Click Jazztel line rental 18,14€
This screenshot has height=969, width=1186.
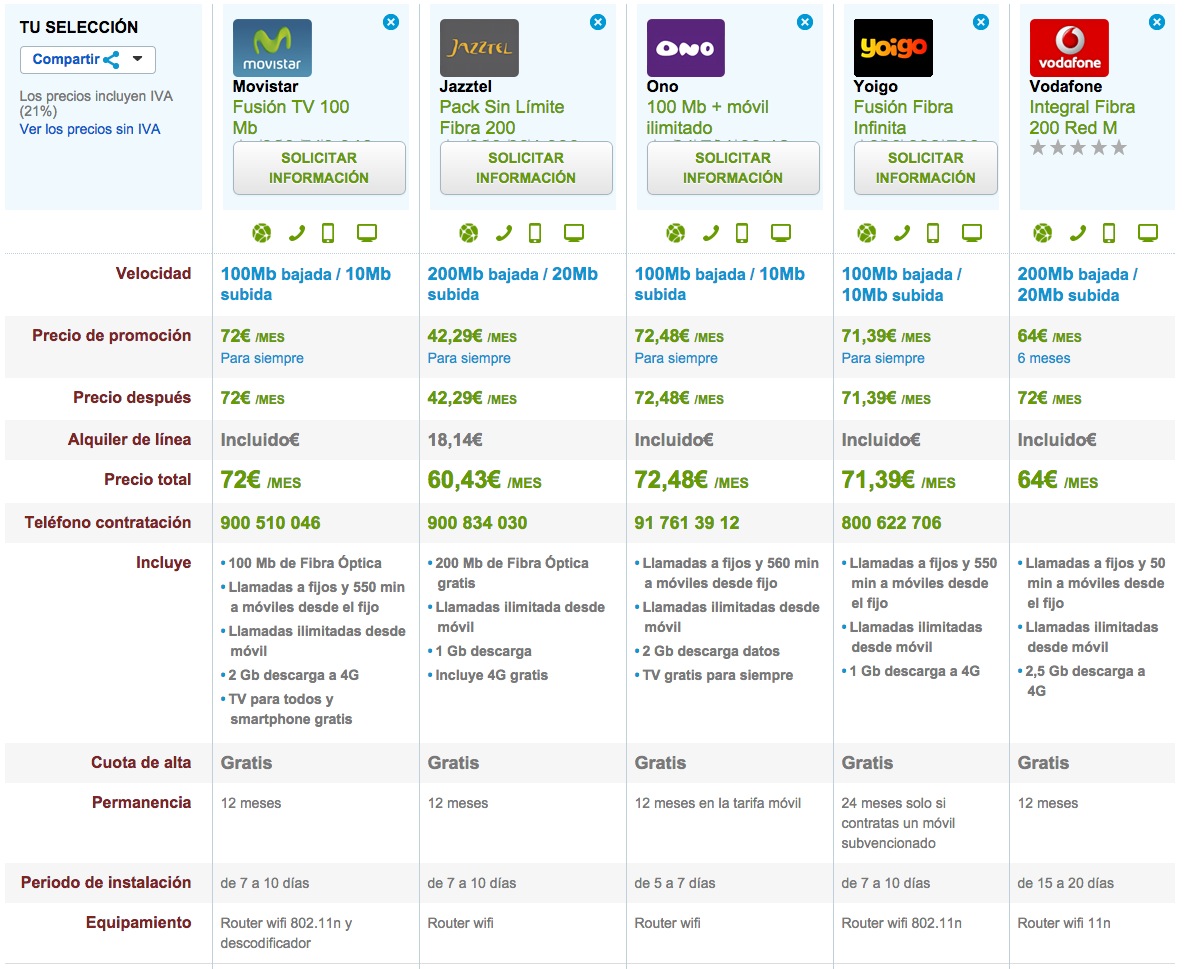(455, 439)
